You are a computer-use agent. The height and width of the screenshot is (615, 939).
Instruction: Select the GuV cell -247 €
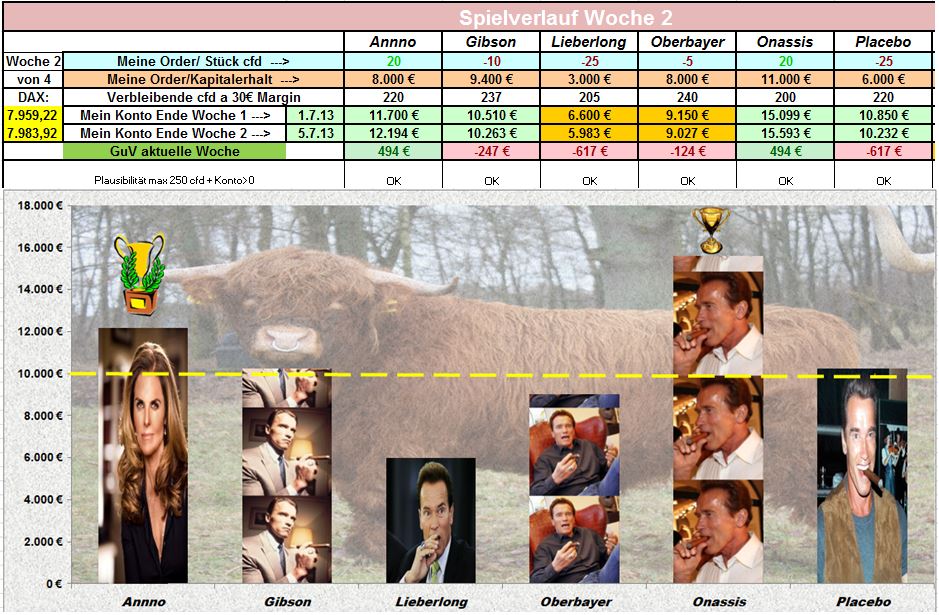[491, 151]
